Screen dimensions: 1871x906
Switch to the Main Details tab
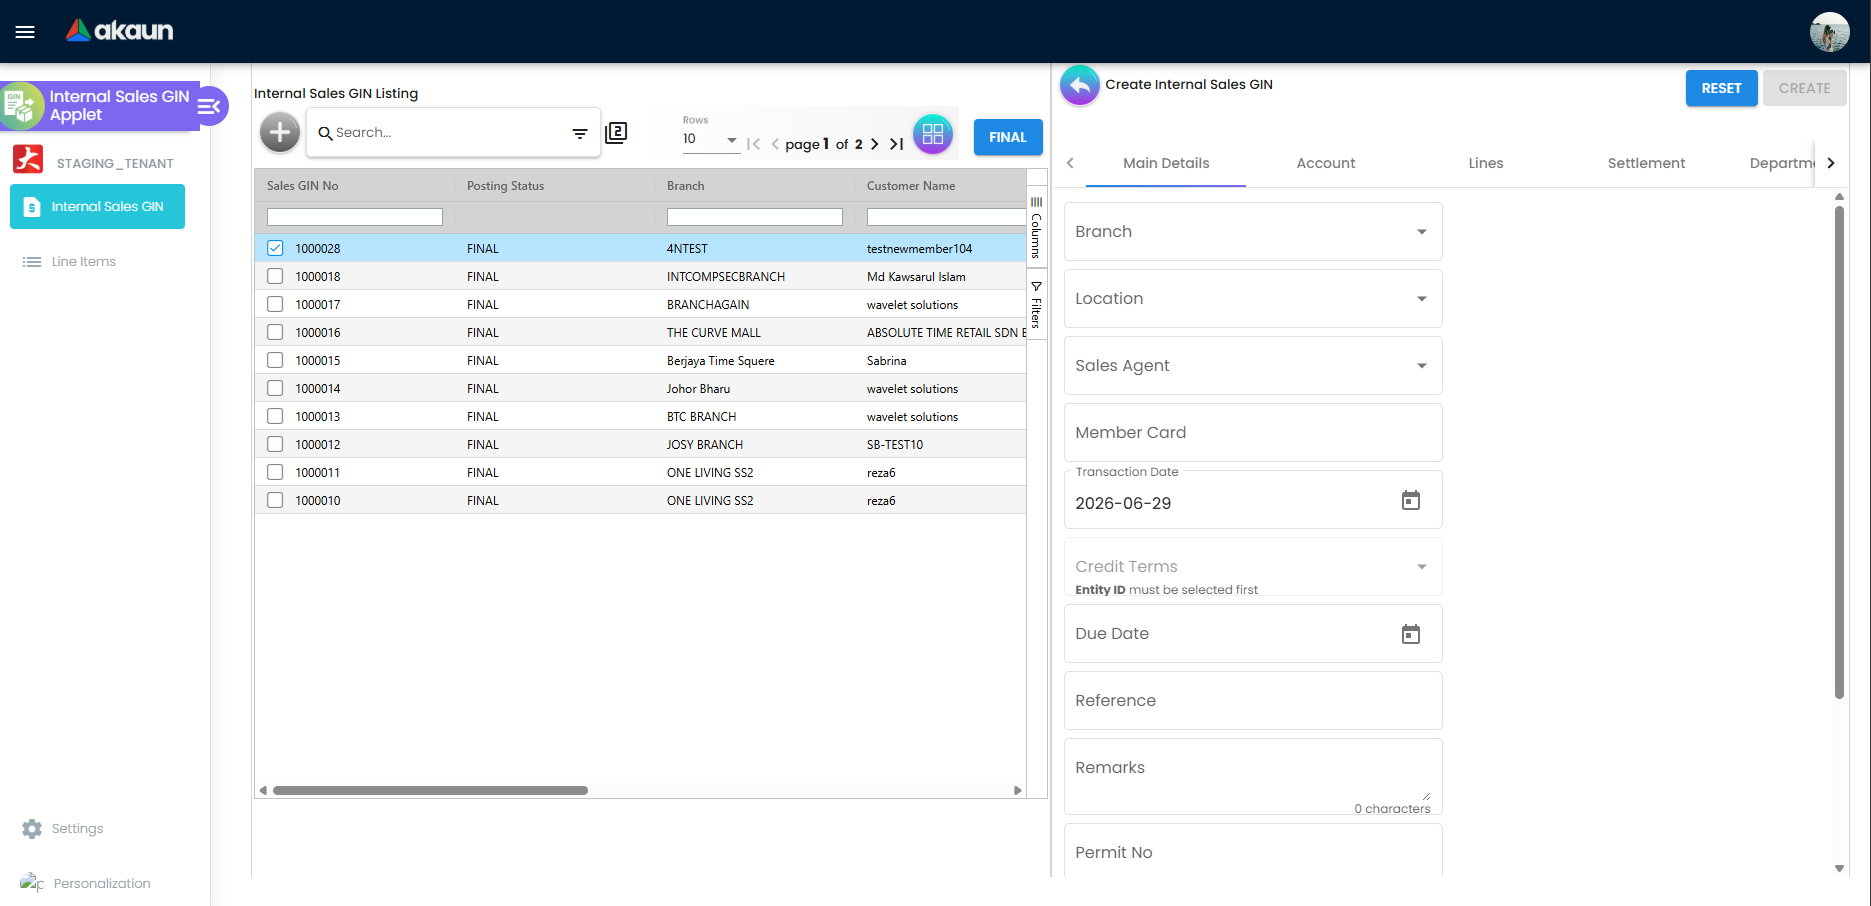[x=1166, y=163]
